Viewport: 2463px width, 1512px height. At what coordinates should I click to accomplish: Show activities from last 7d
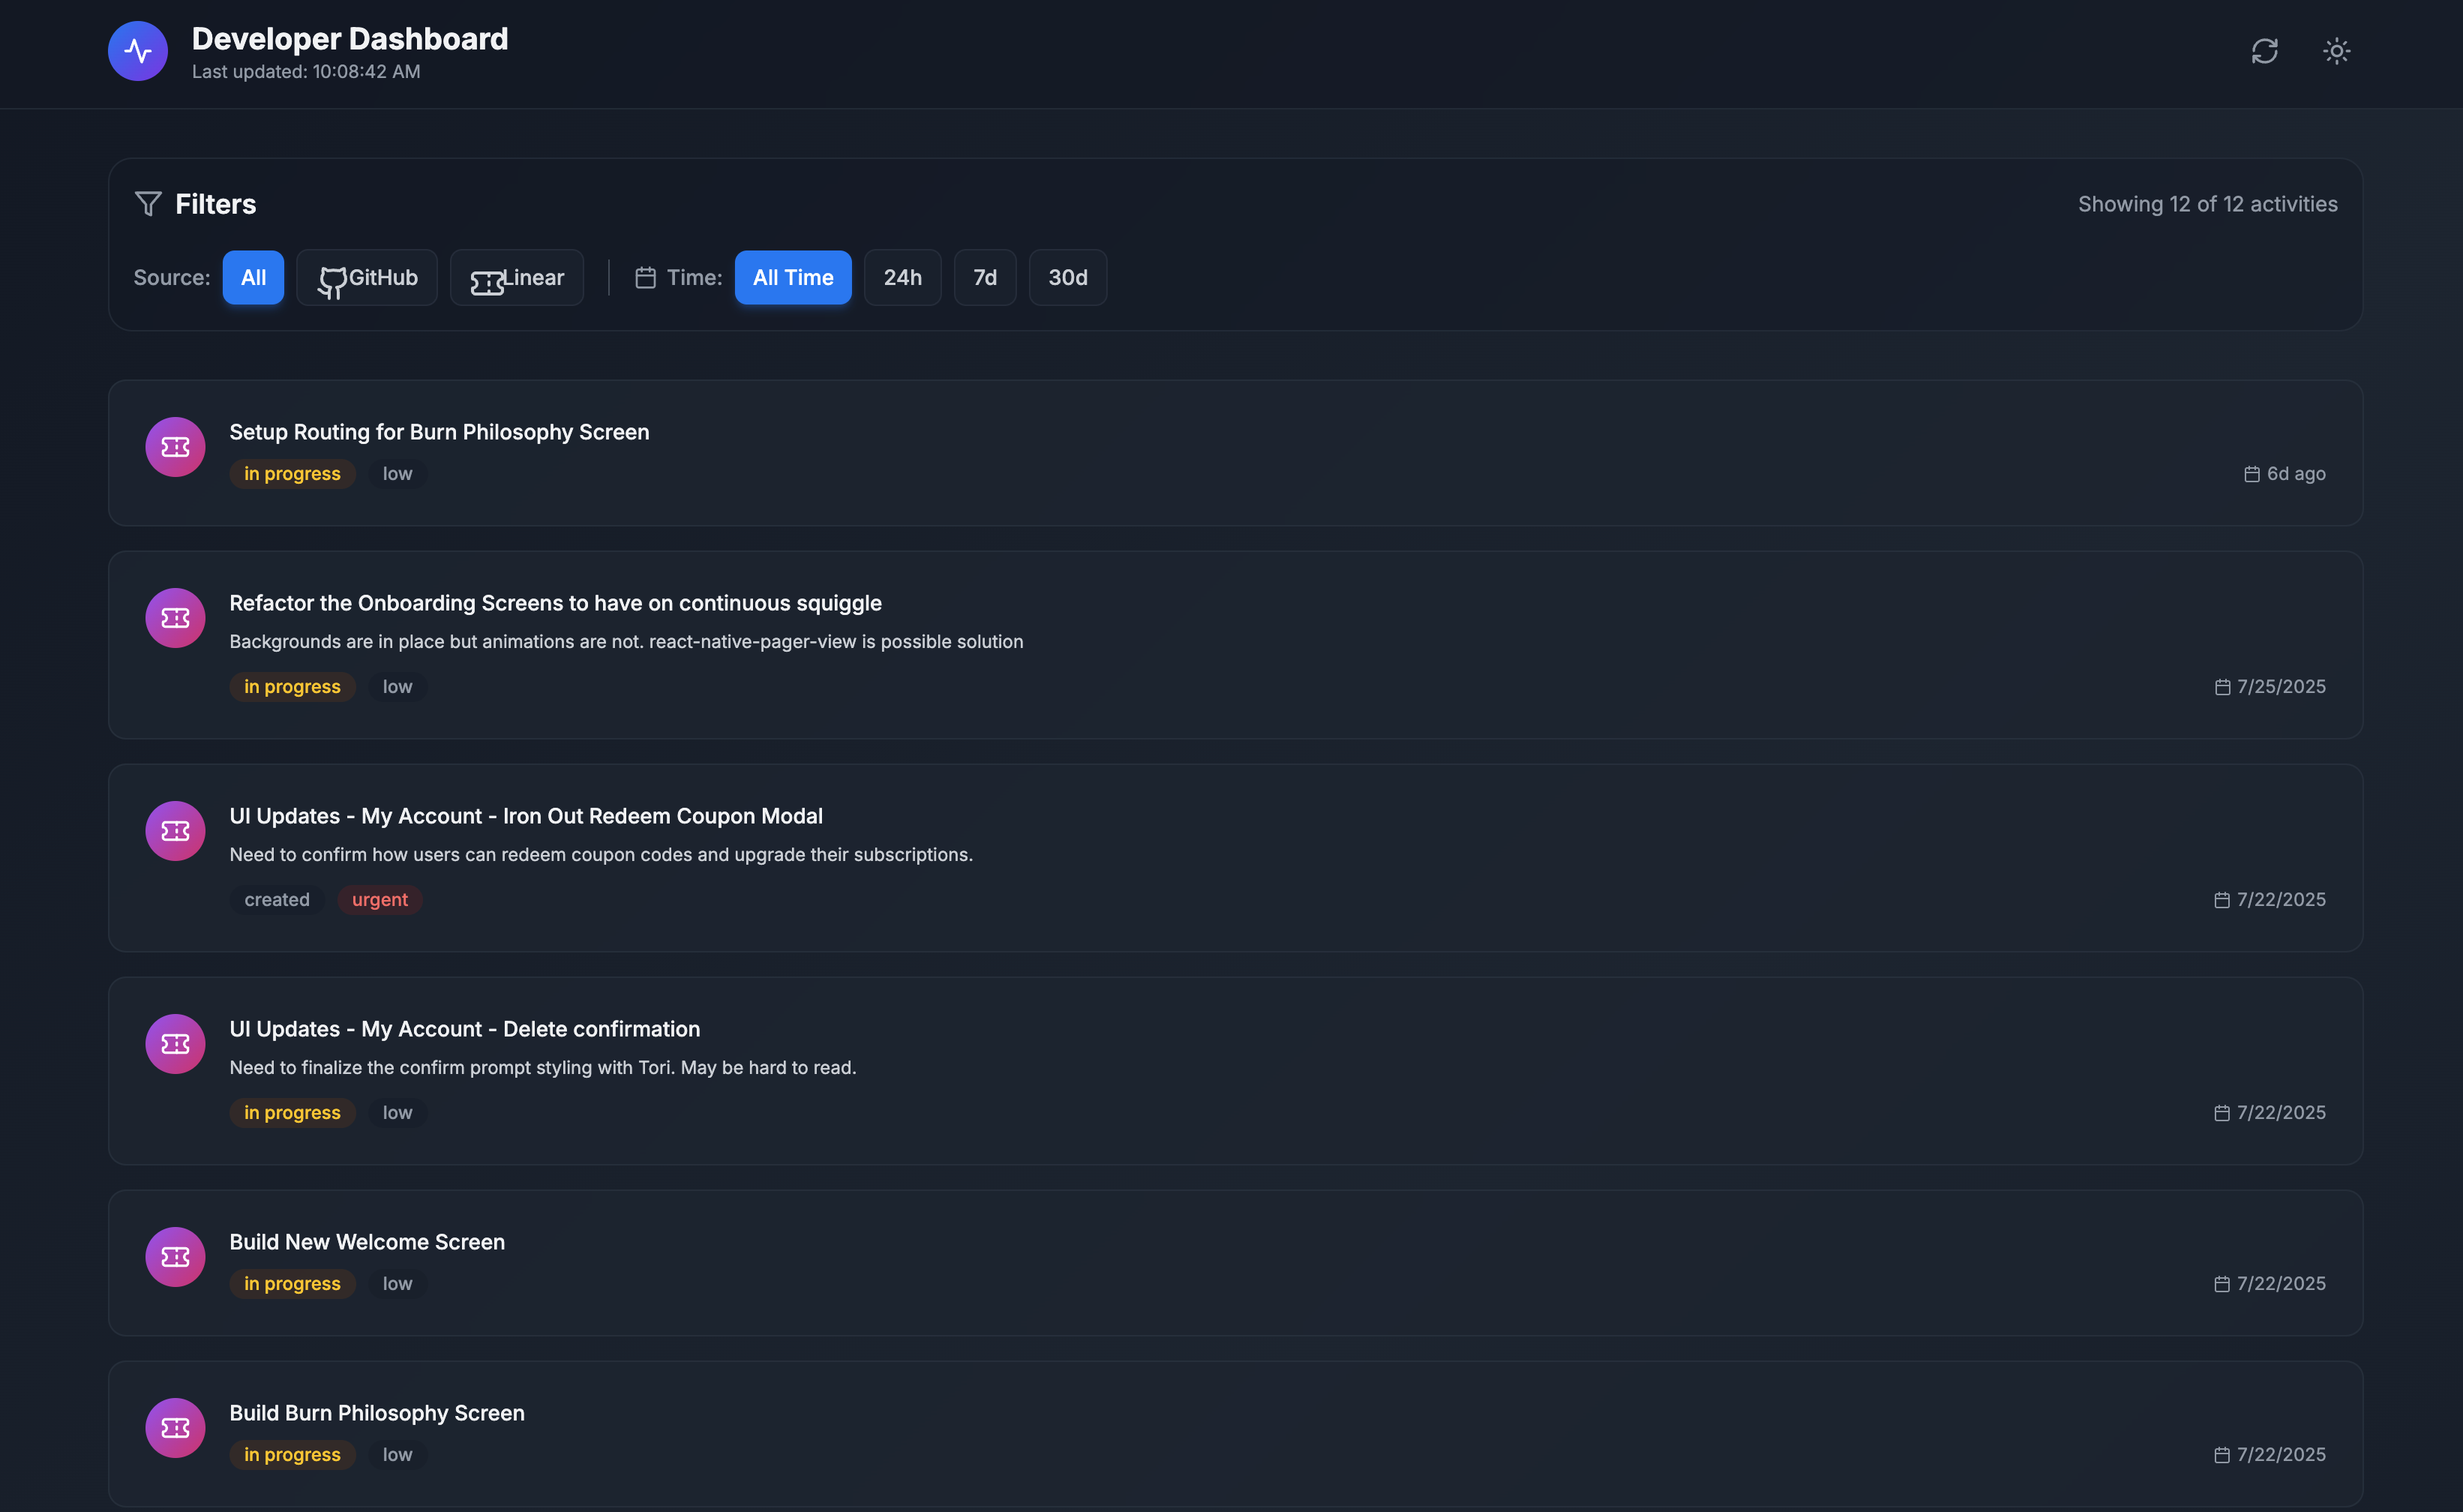click(x=985, y=277)
